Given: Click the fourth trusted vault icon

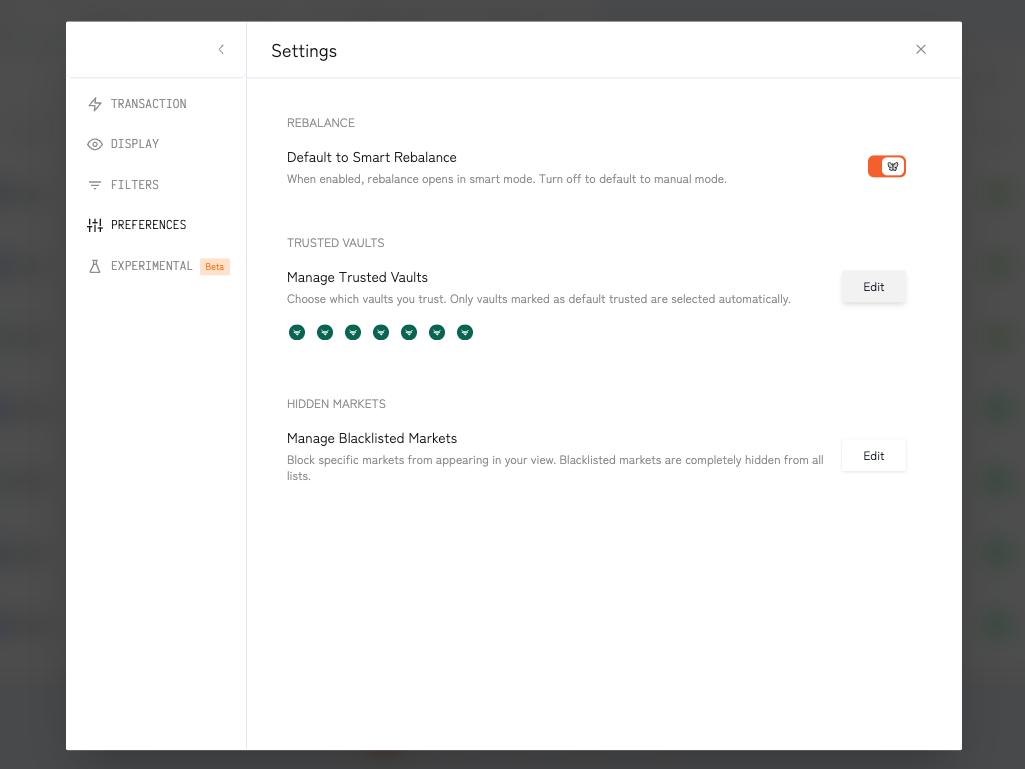Looking at the screenshot, I should click(381, 332).
